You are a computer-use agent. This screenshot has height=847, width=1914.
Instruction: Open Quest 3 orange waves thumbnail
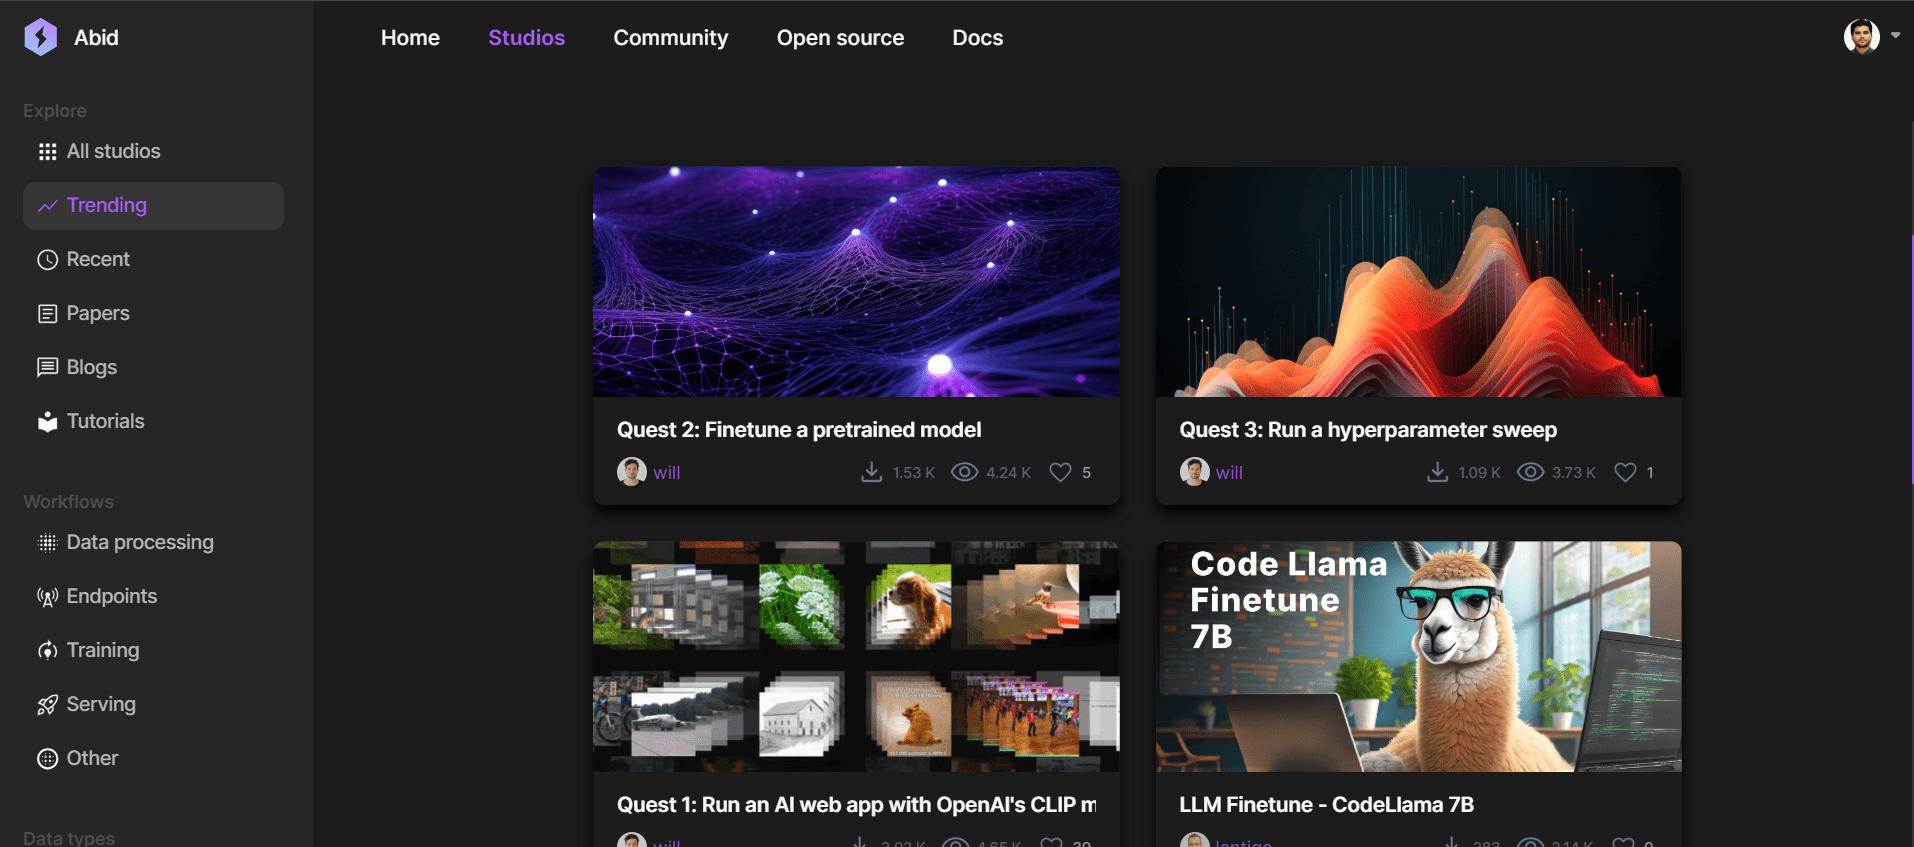[1418, 282]
